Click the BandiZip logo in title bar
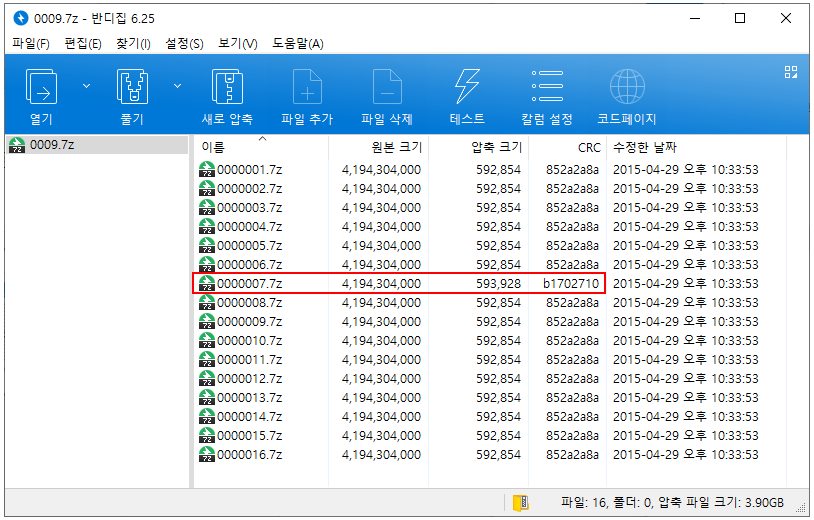 21,19
